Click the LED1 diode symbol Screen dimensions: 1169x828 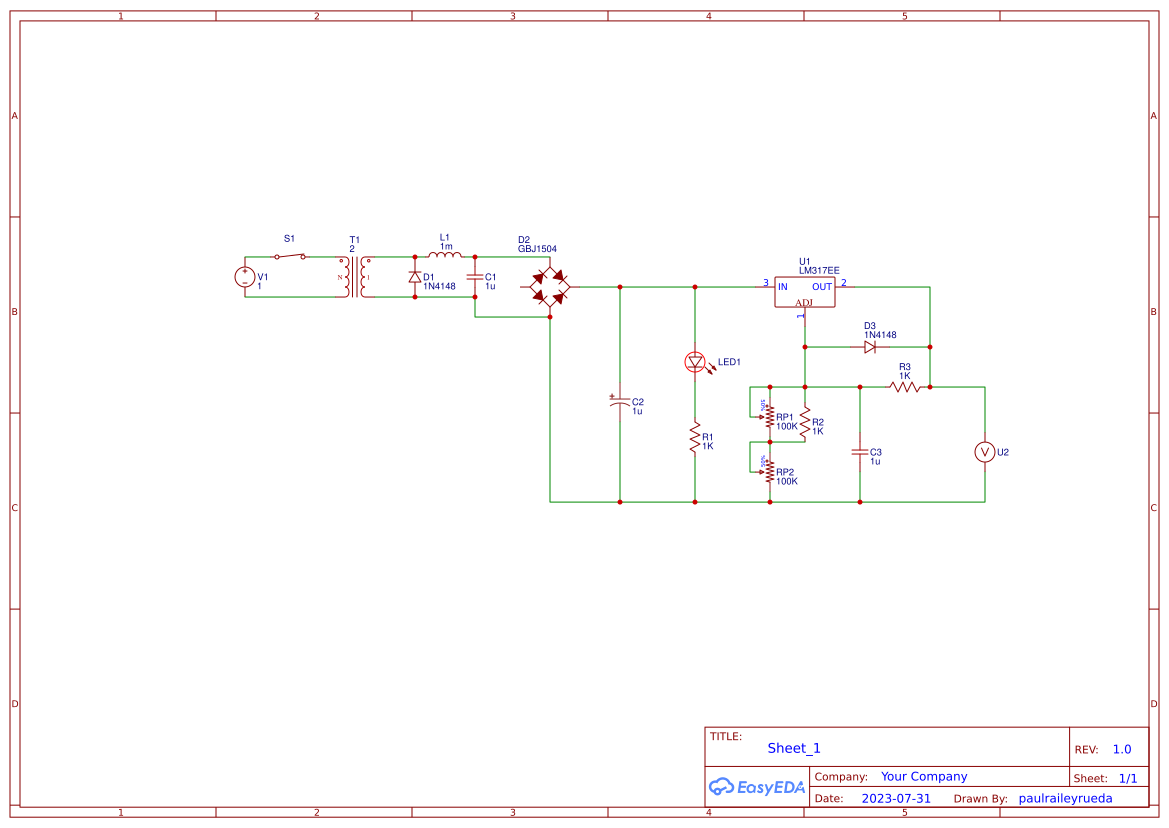(x=695, y=362)
